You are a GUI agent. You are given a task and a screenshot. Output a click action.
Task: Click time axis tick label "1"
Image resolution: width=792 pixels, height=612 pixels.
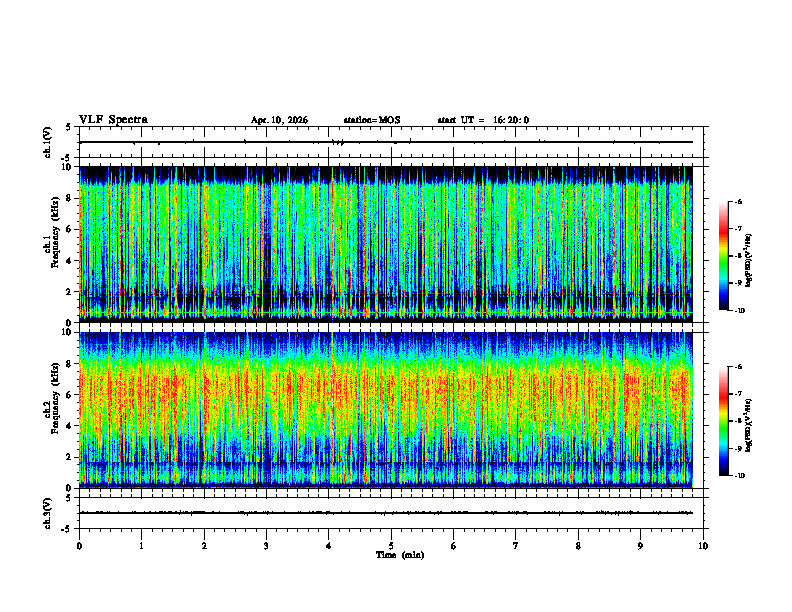coord(141,546)
